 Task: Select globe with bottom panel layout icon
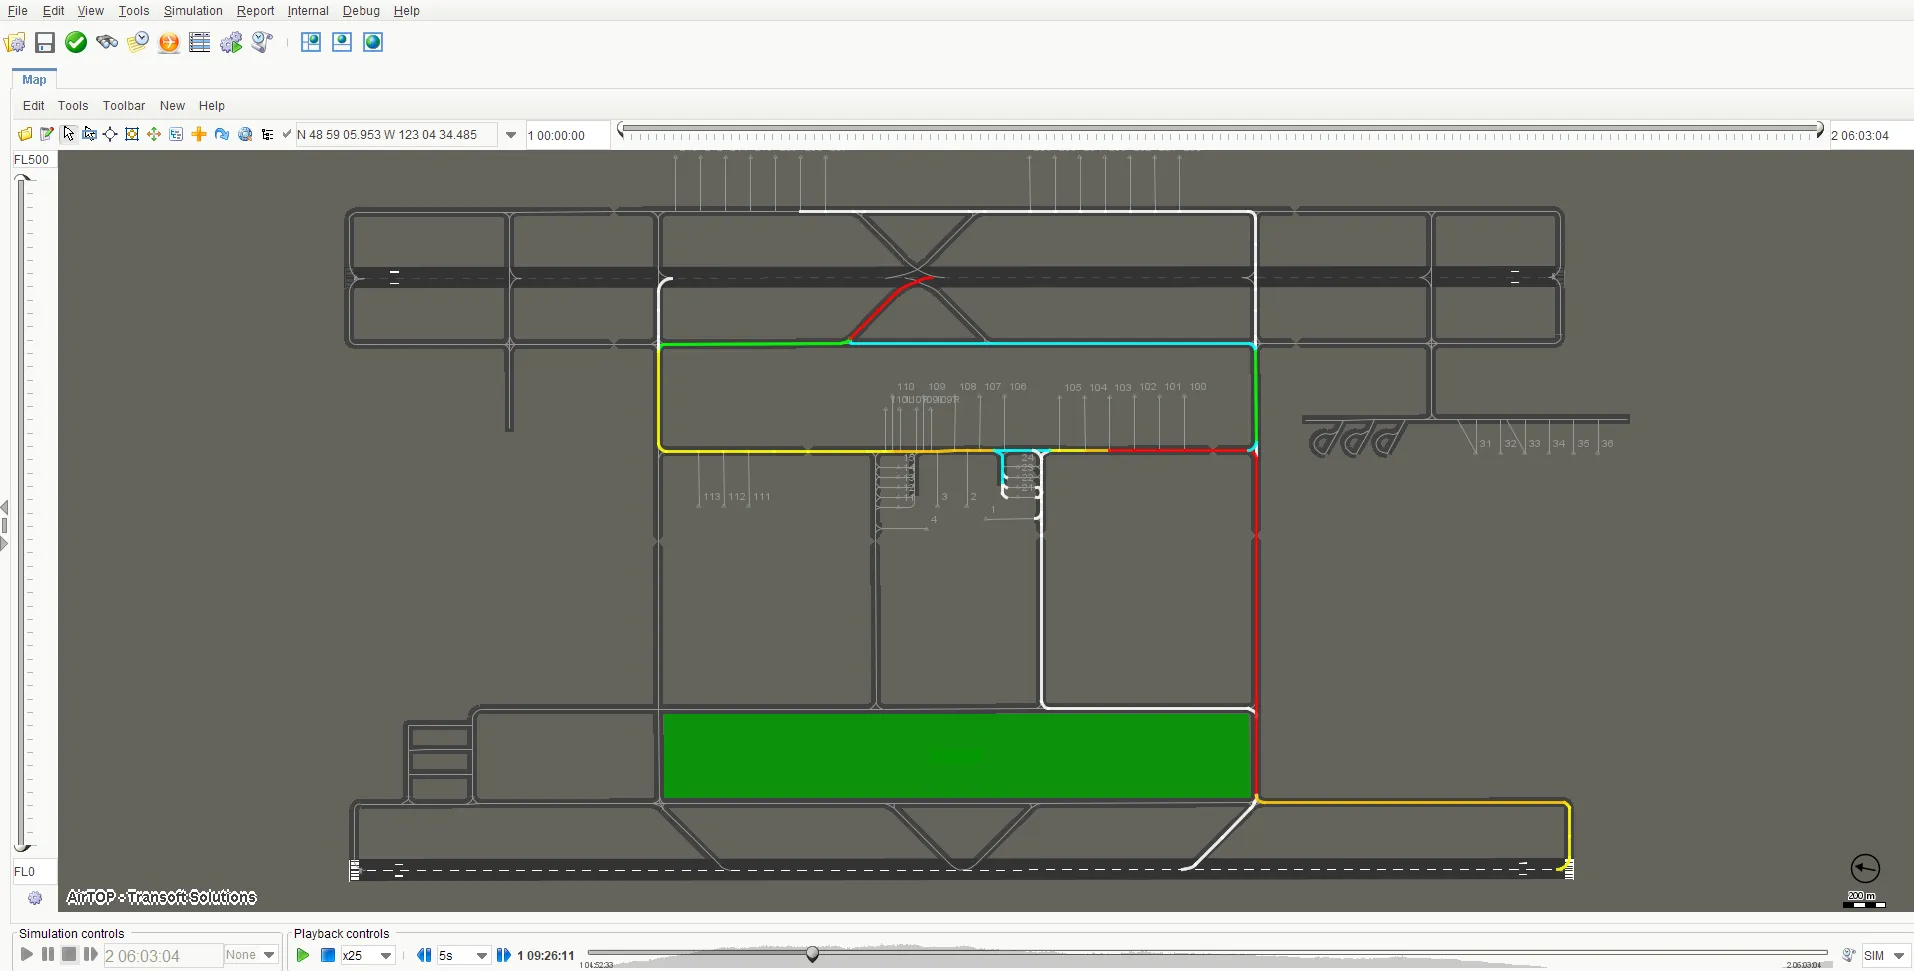point(342,42)
